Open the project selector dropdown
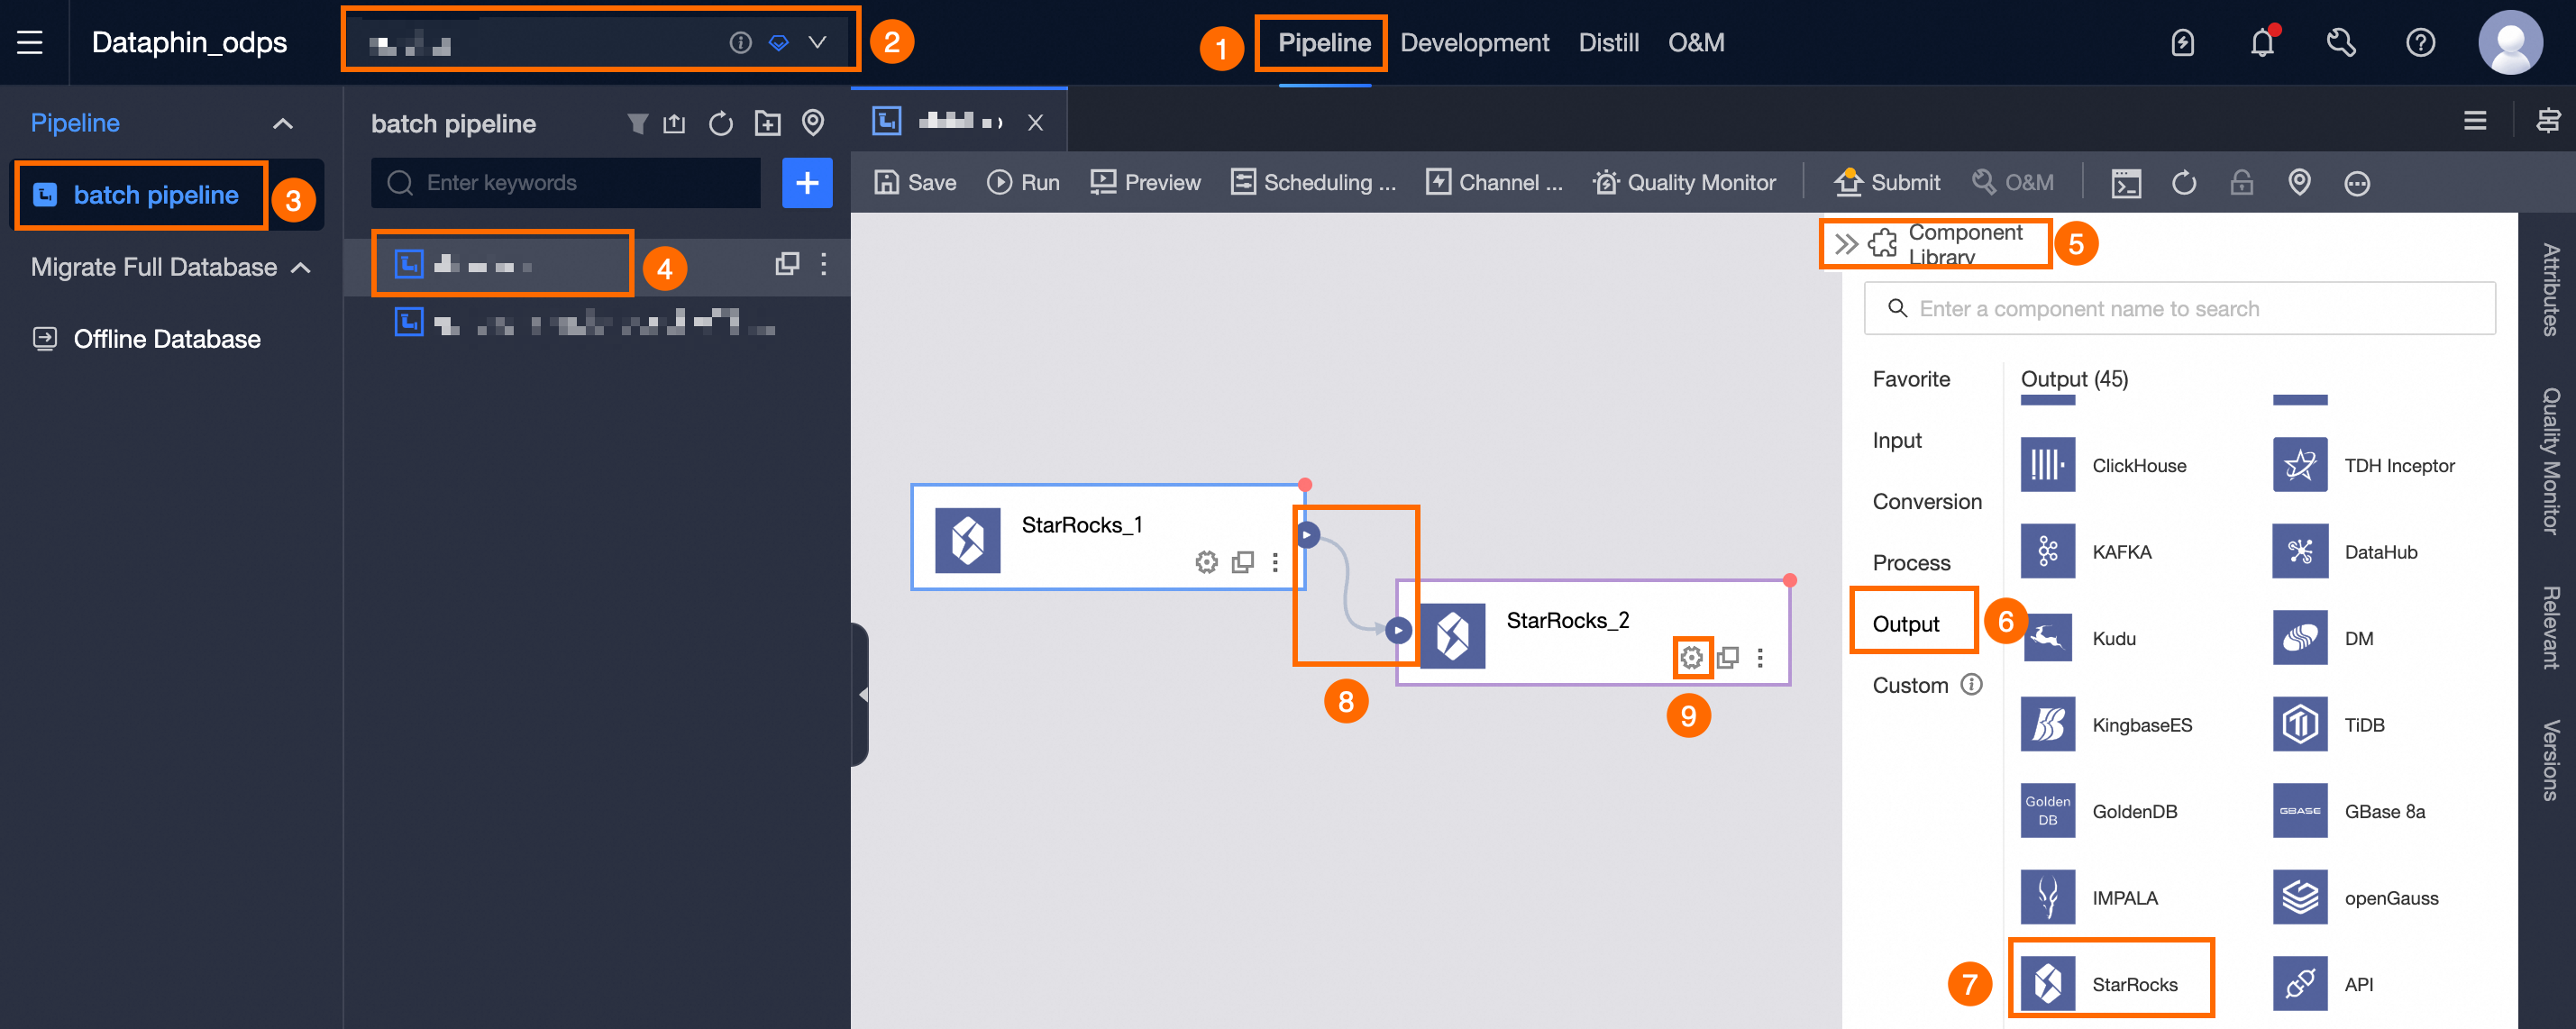The image size is (2576, 1029). click(818, 42)
